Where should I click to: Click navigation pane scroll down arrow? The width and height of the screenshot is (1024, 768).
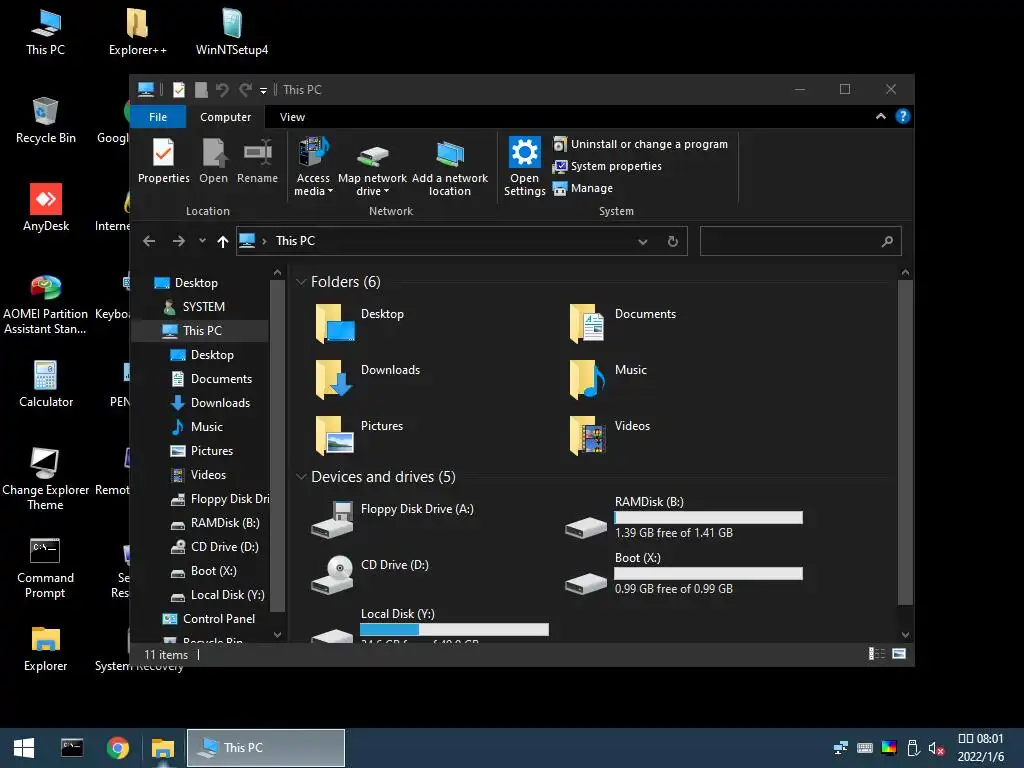coord(278,635)
